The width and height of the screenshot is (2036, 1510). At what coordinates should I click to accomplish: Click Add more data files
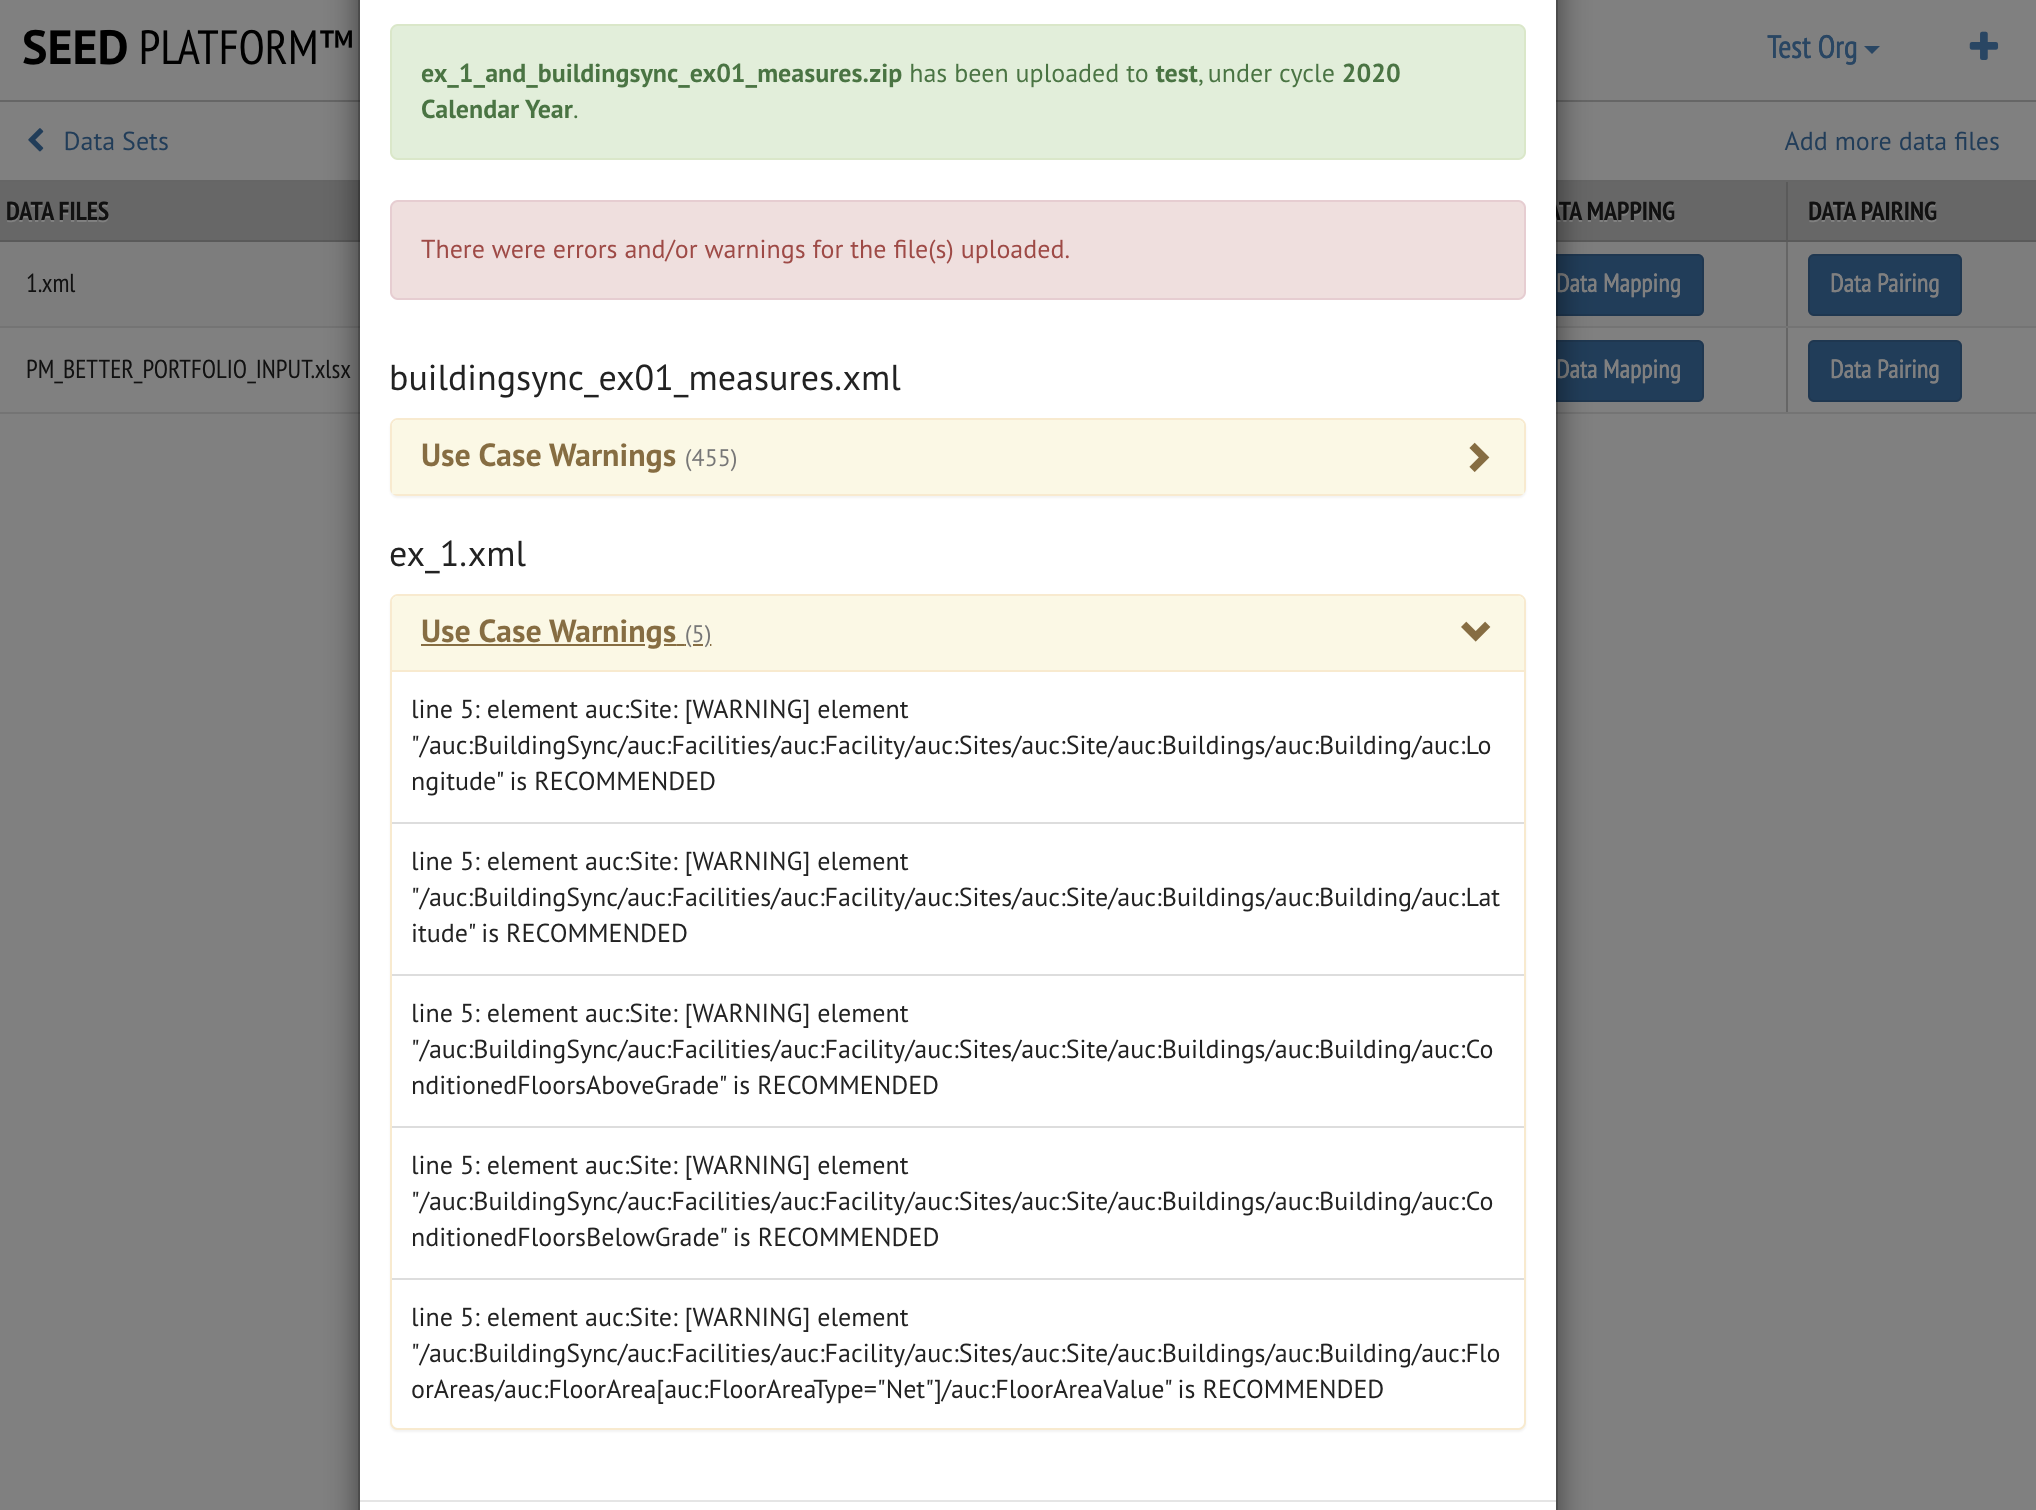click(1890, 141)
